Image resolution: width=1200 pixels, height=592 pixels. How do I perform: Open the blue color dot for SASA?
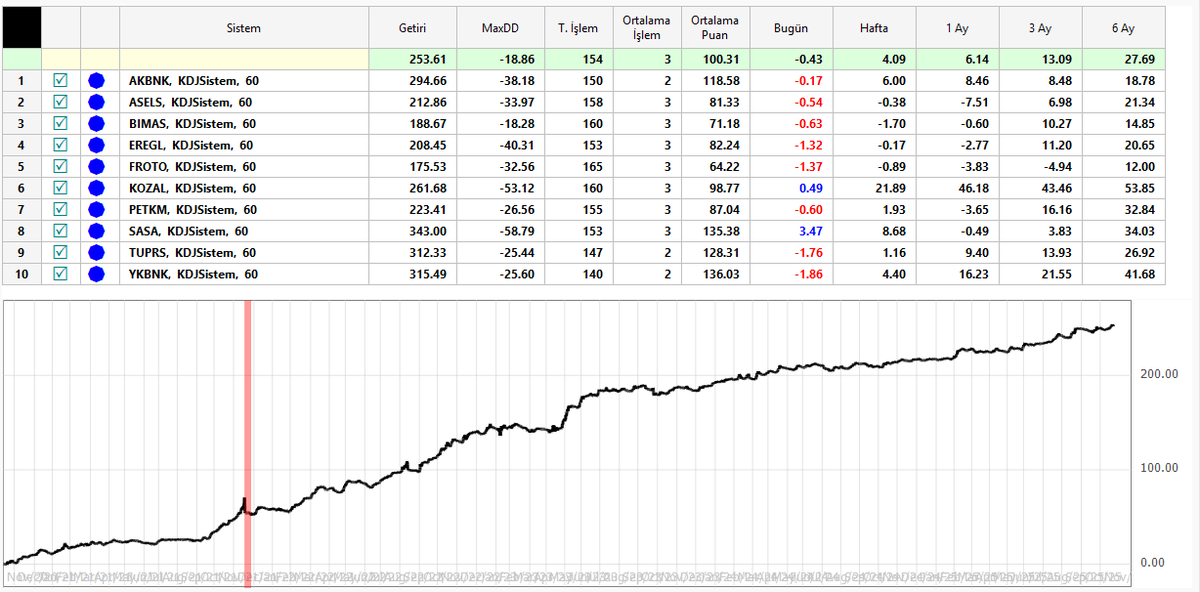(98, 231)
